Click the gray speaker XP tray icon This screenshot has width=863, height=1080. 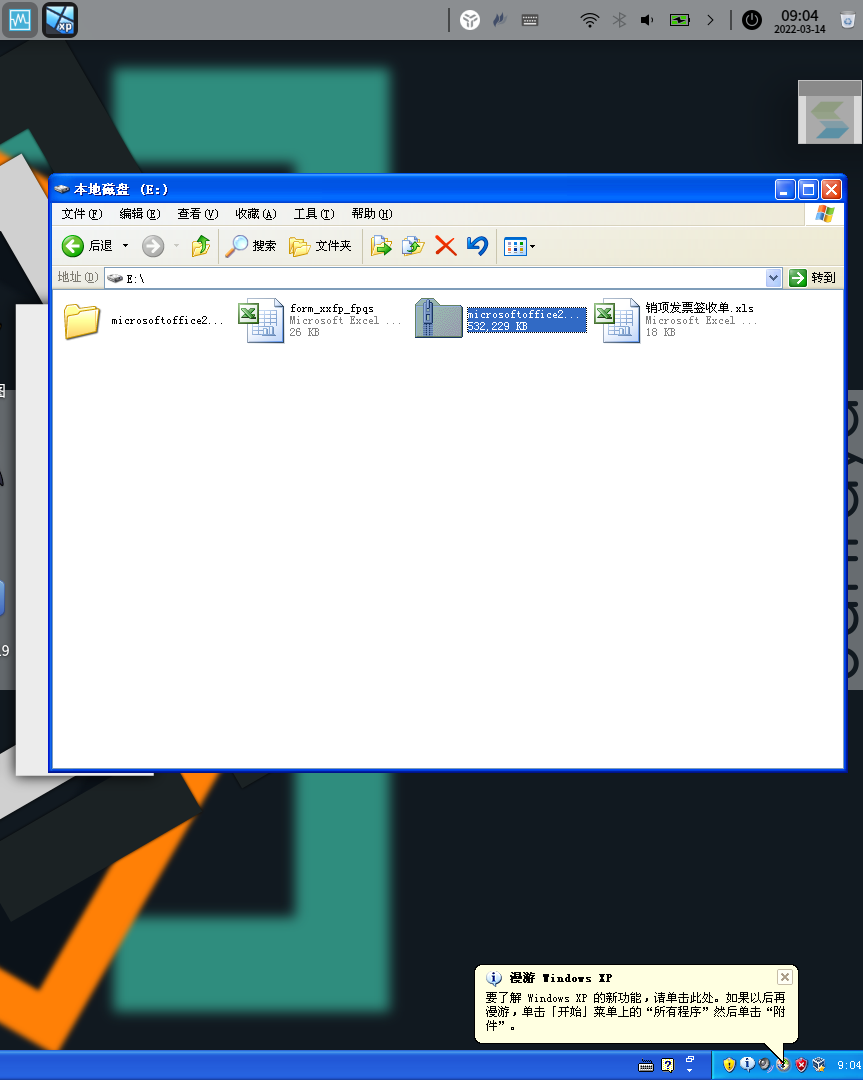pyautogui.click(x=765, y=1065)
